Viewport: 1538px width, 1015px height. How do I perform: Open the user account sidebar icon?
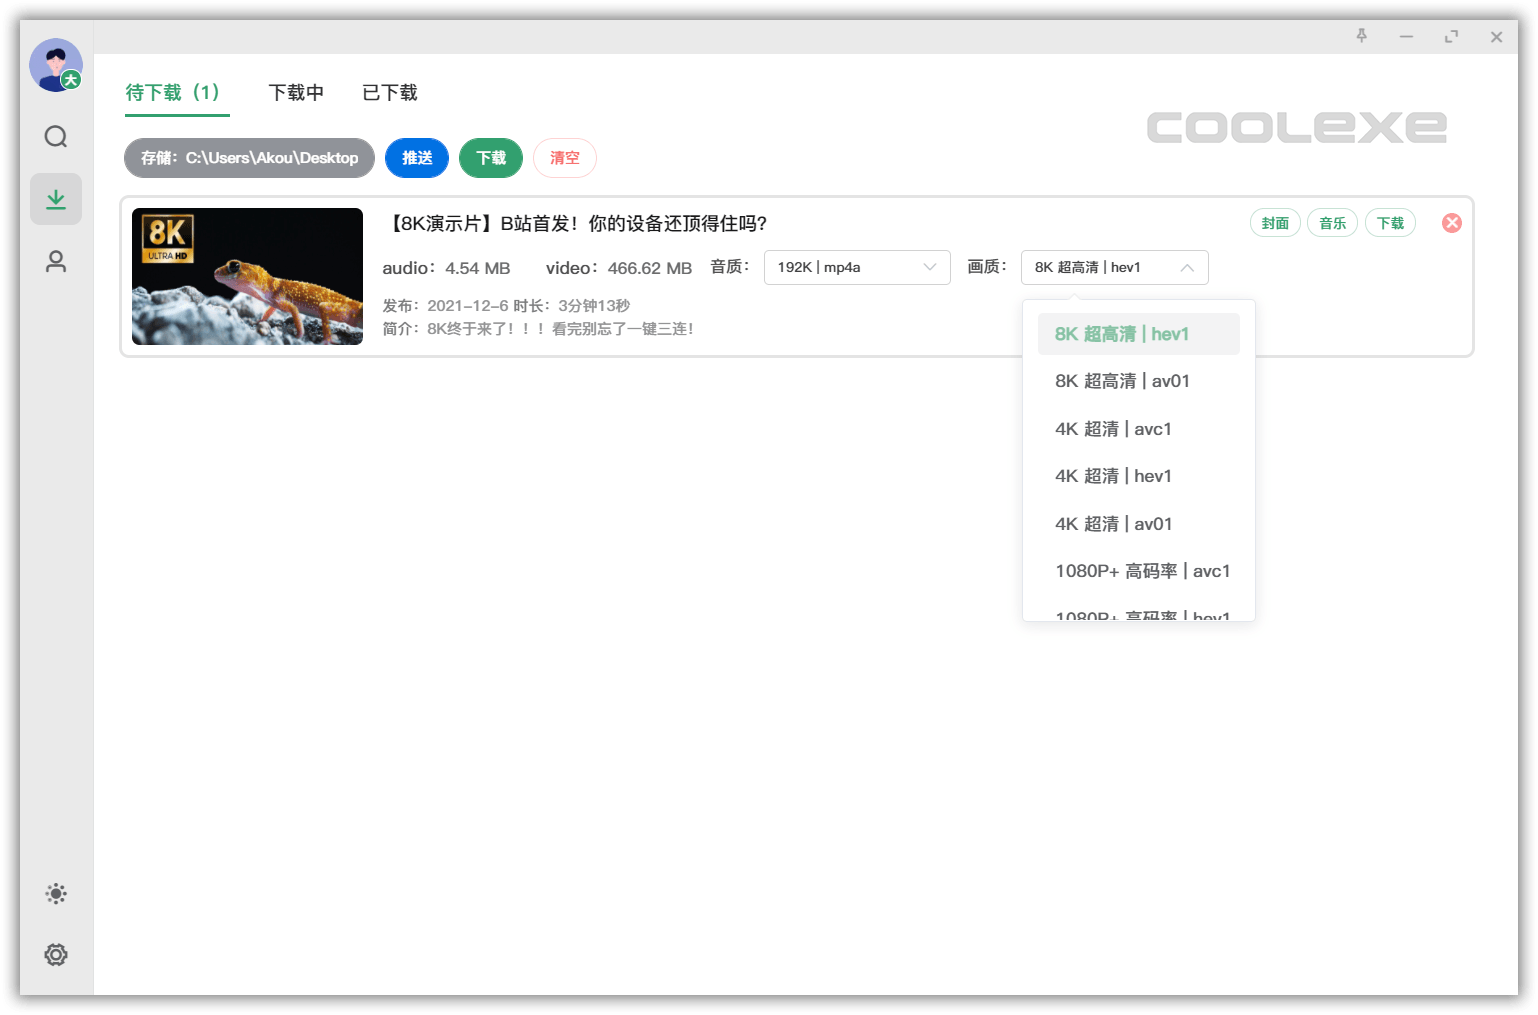tap(55, 261)
